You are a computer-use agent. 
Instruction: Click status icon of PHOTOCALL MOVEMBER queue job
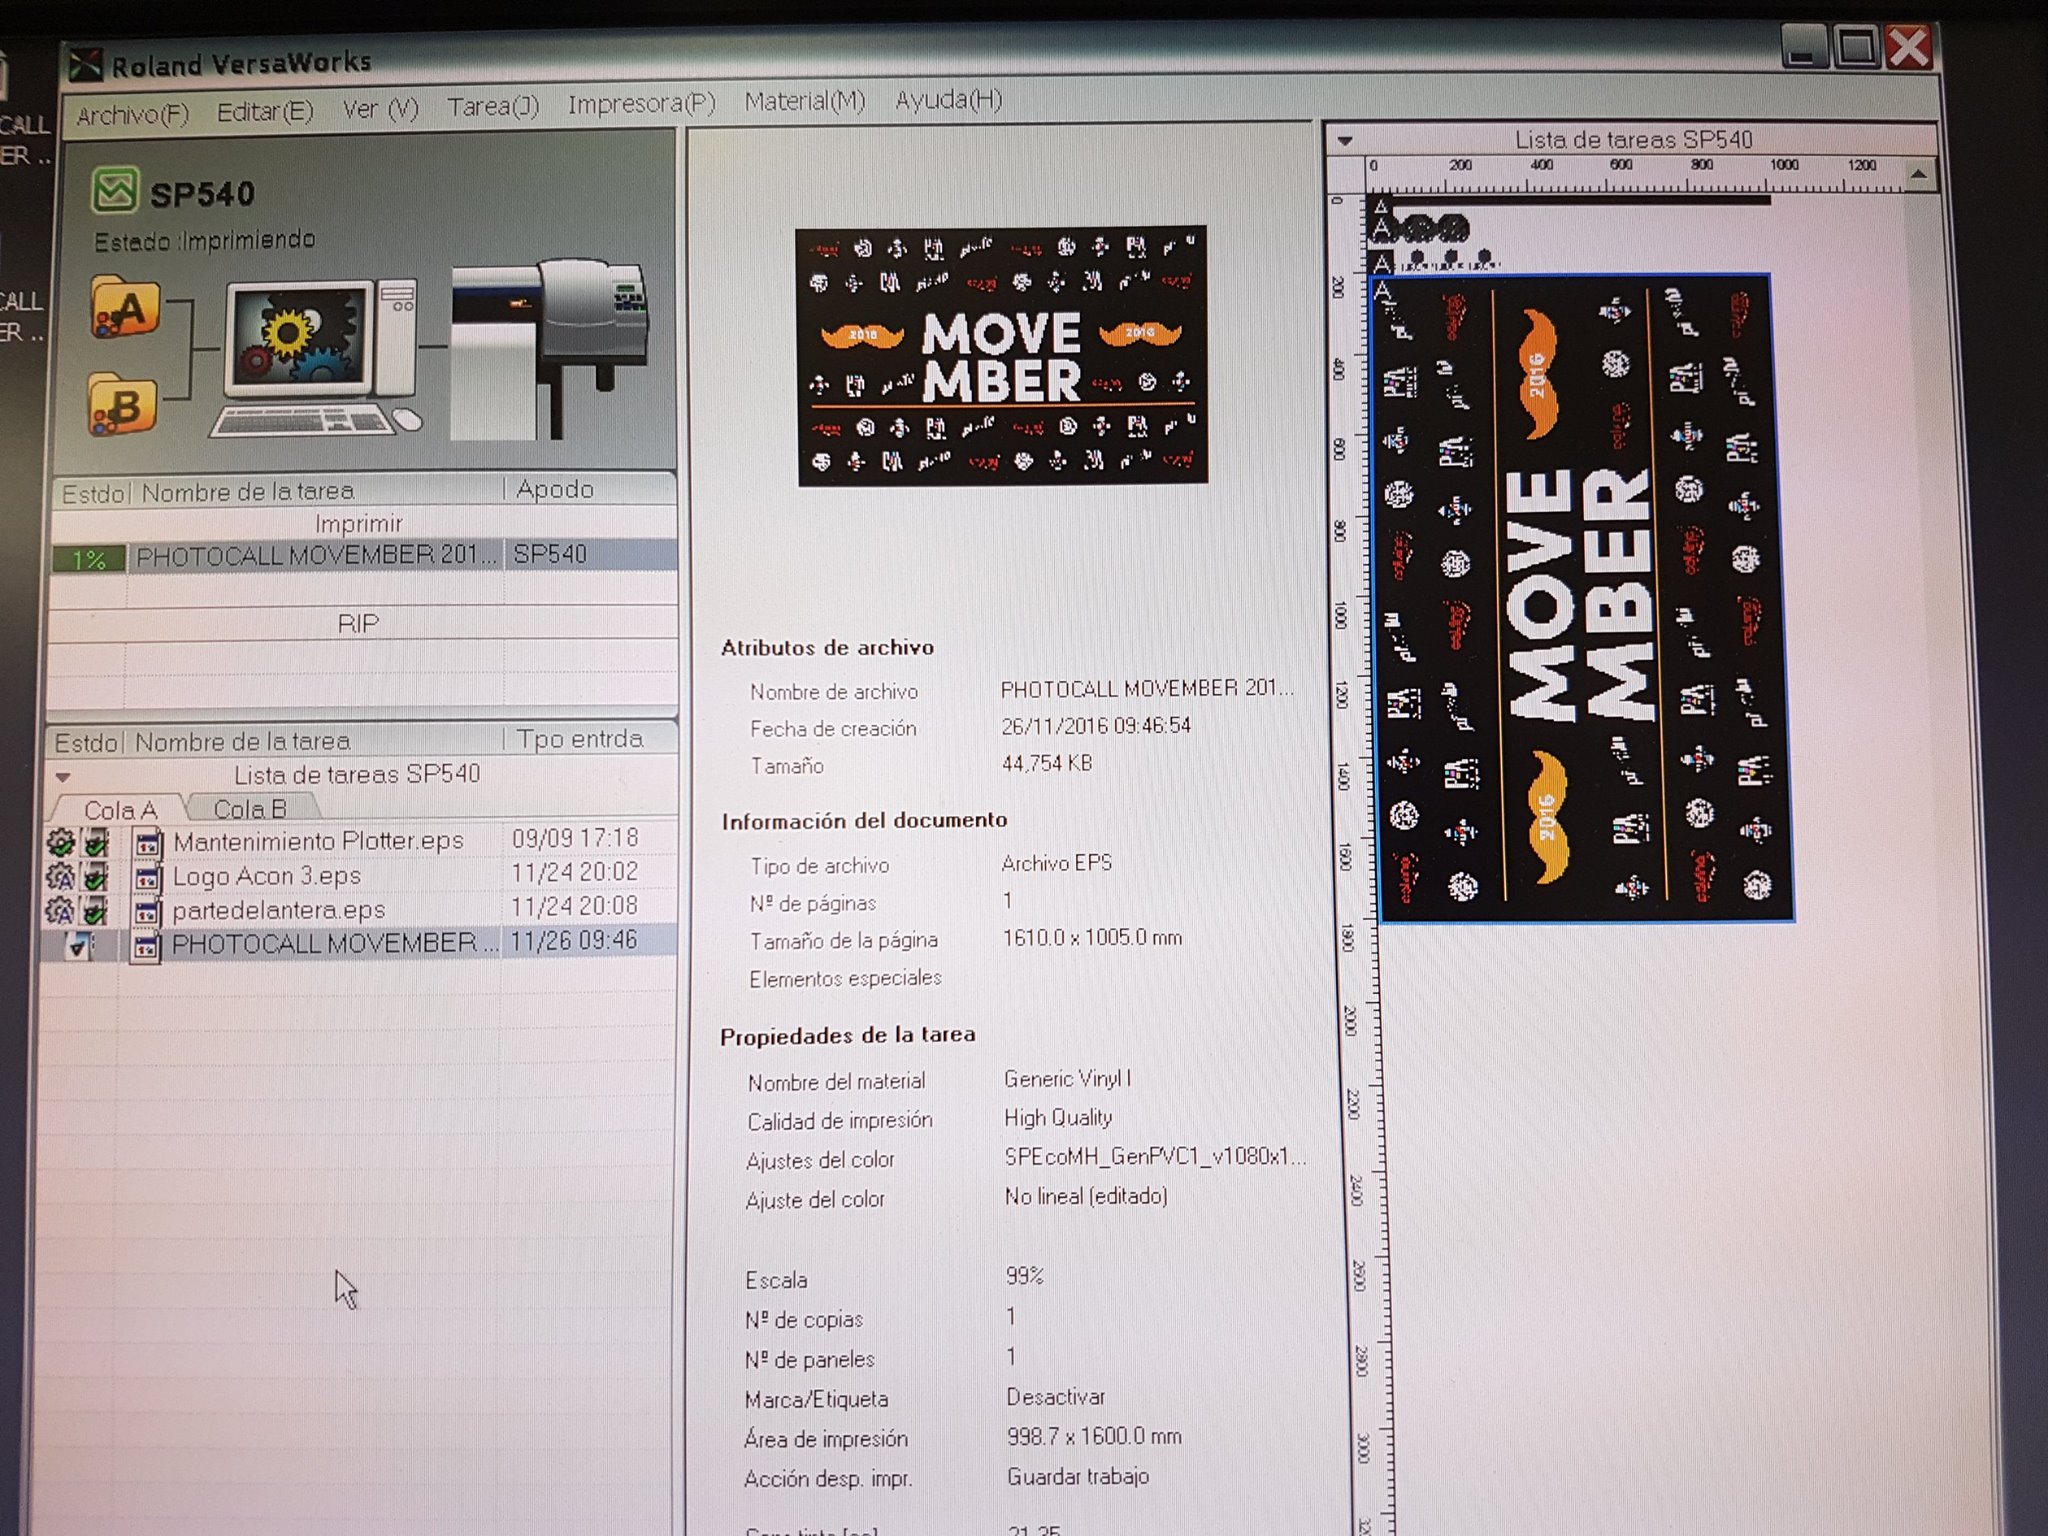(x=78, y=944)
